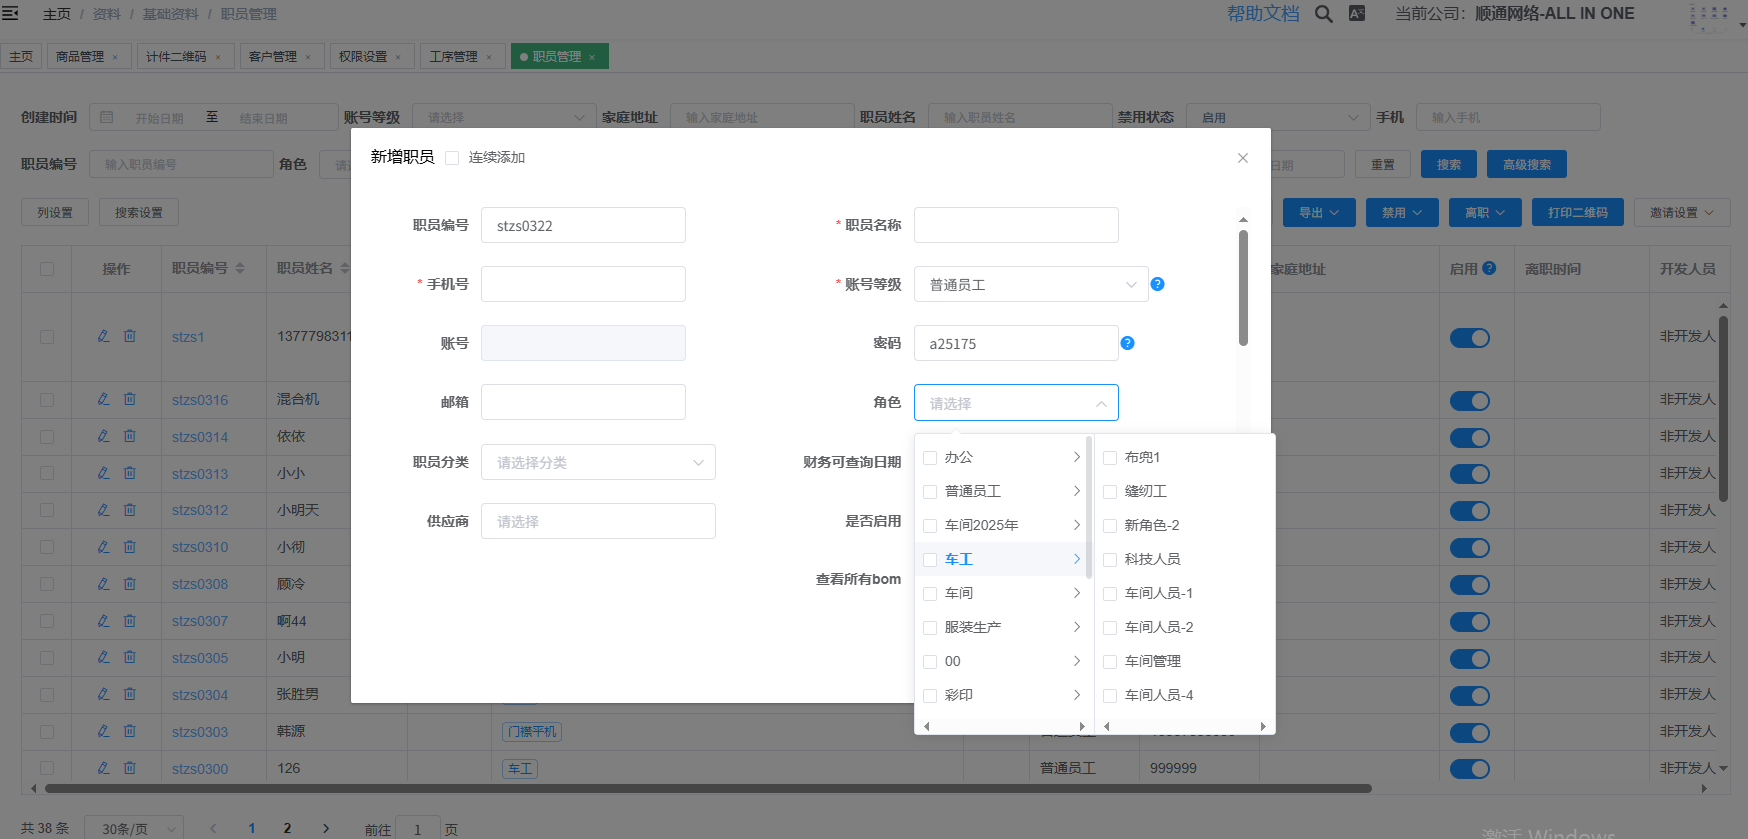Click the info icon next to 启用 column
This screenshot has height=839, width=1748.
(1489, 268)
